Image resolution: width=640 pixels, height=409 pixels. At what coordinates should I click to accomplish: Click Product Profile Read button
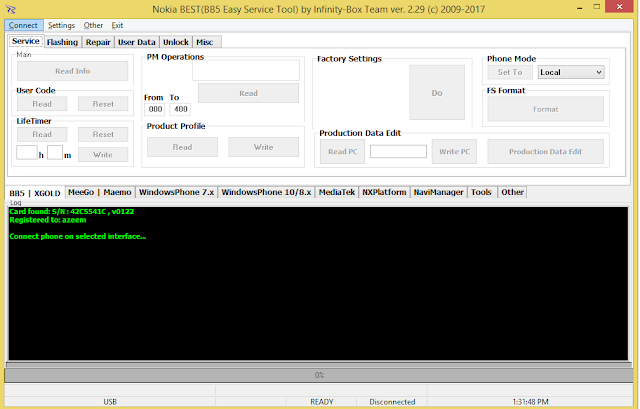point(182,147)
